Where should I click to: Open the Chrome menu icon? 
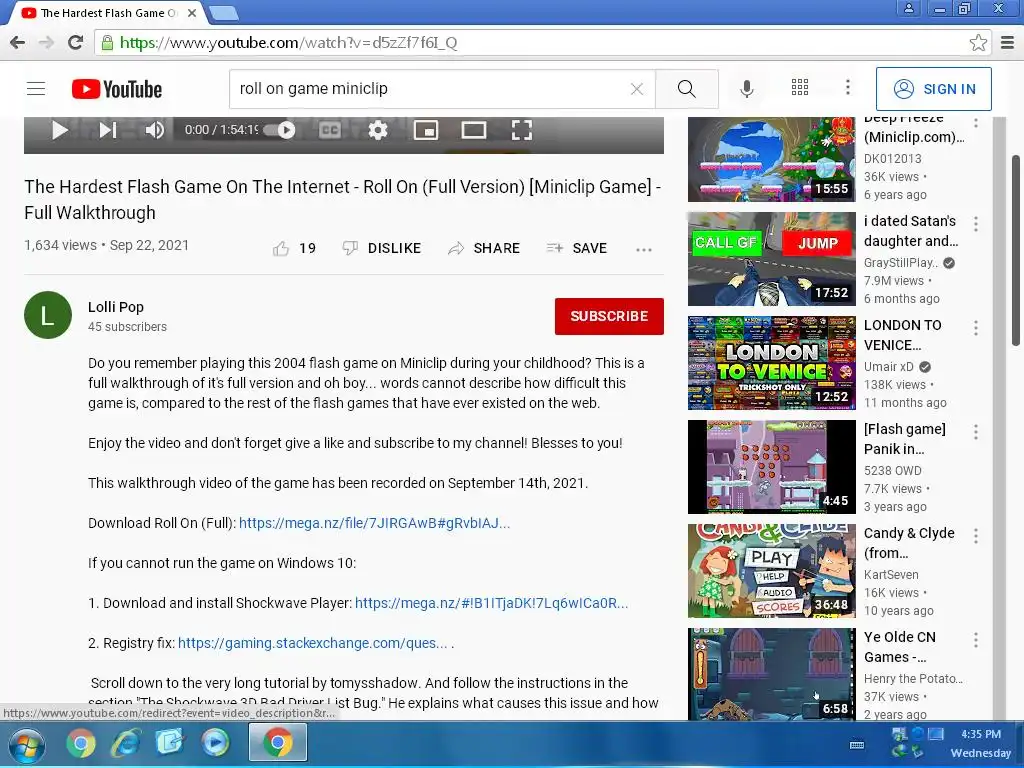[x=1008, y=42]
